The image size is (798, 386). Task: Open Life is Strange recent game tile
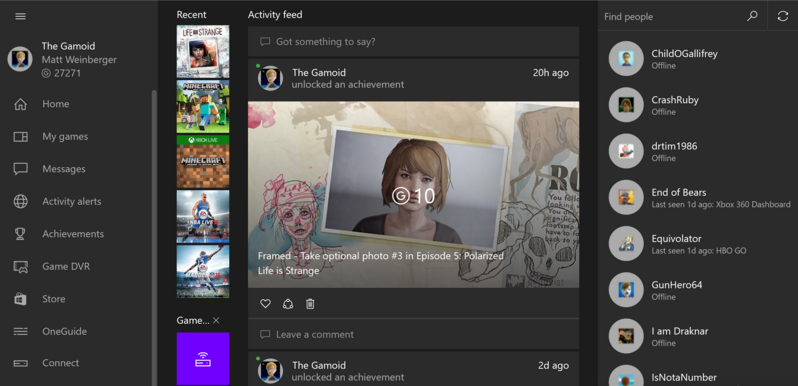coord(203,51)
